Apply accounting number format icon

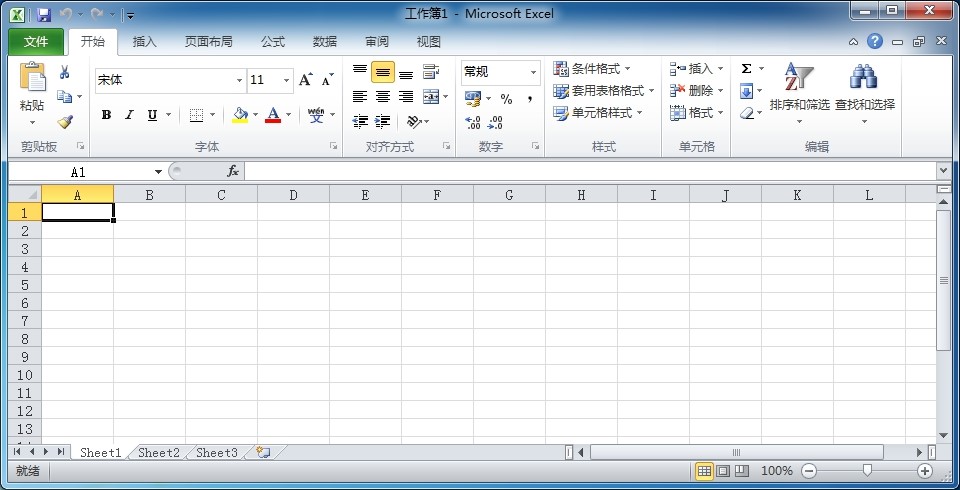(x=473, y=98)
